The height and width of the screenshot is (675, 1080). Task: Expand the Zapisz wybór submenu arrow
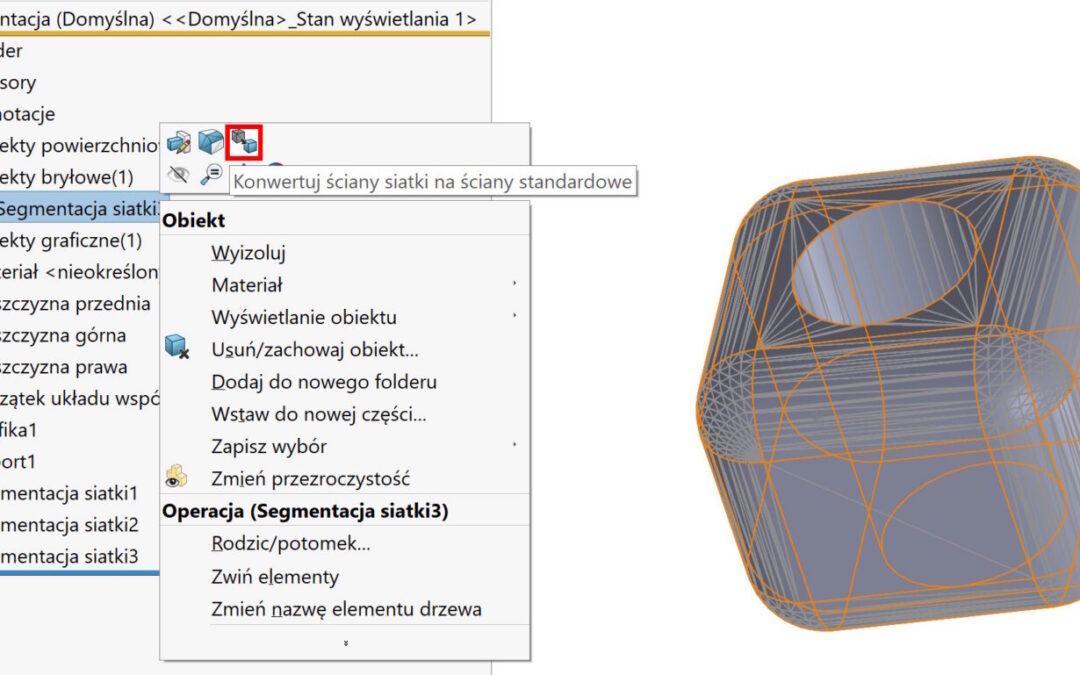coord(514,446)
